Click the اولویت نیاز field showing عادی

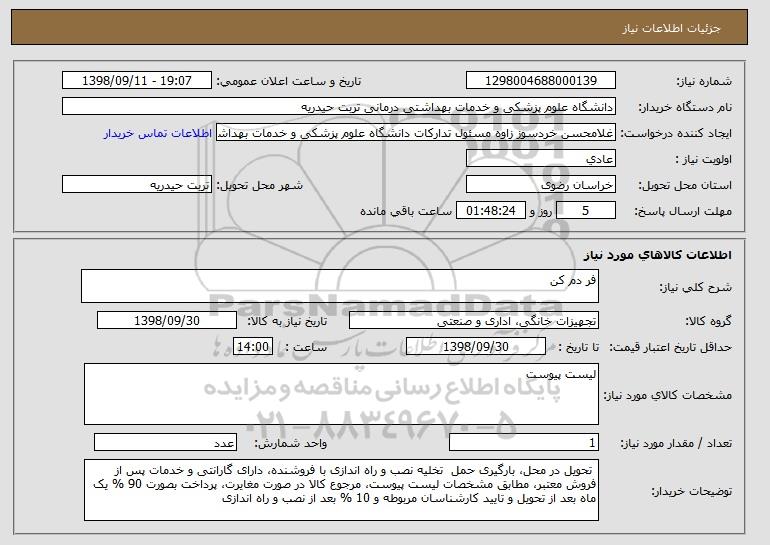point(541,159)
